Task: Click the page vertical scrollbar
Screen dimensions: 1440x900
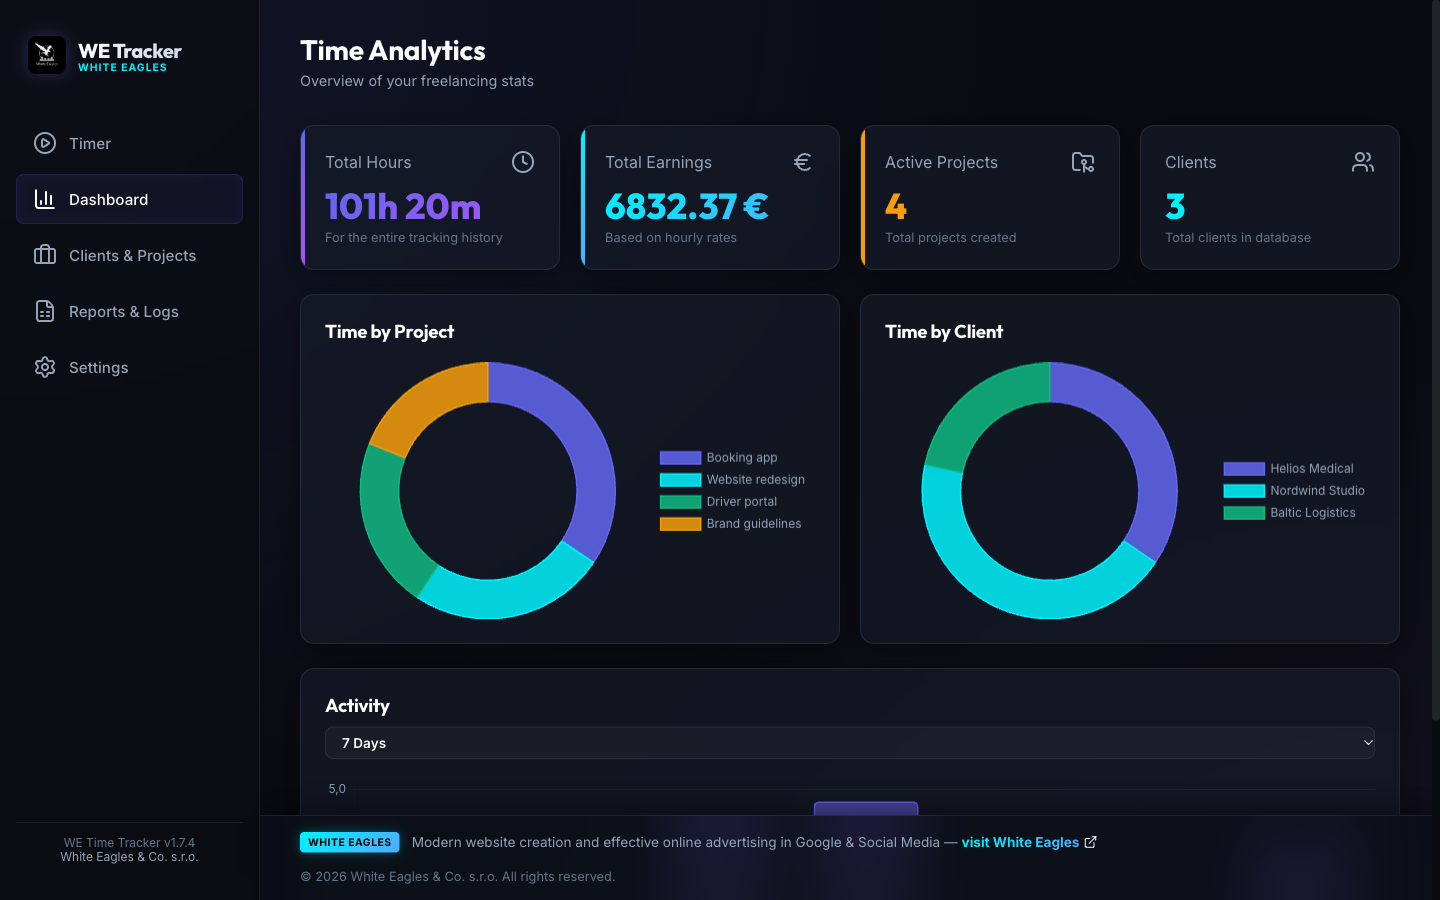Action: (1436, 360)
